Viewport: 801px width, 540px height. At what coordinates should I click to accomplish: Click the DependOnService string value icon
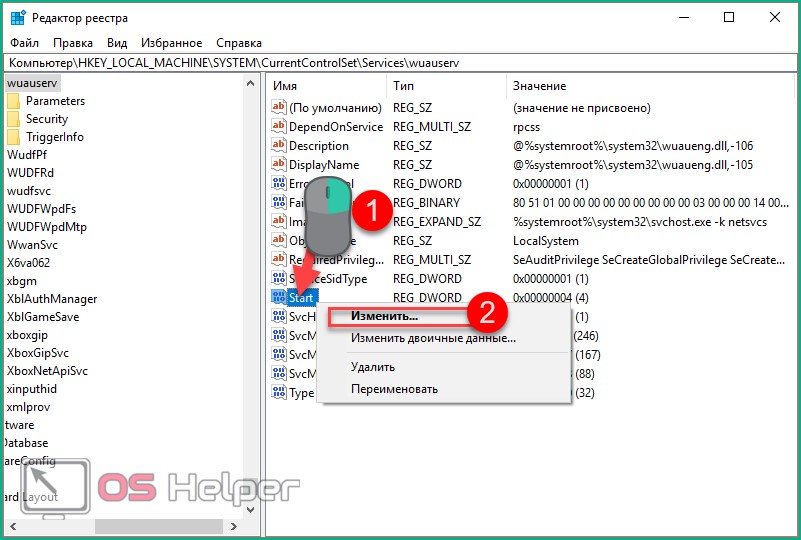279,127
